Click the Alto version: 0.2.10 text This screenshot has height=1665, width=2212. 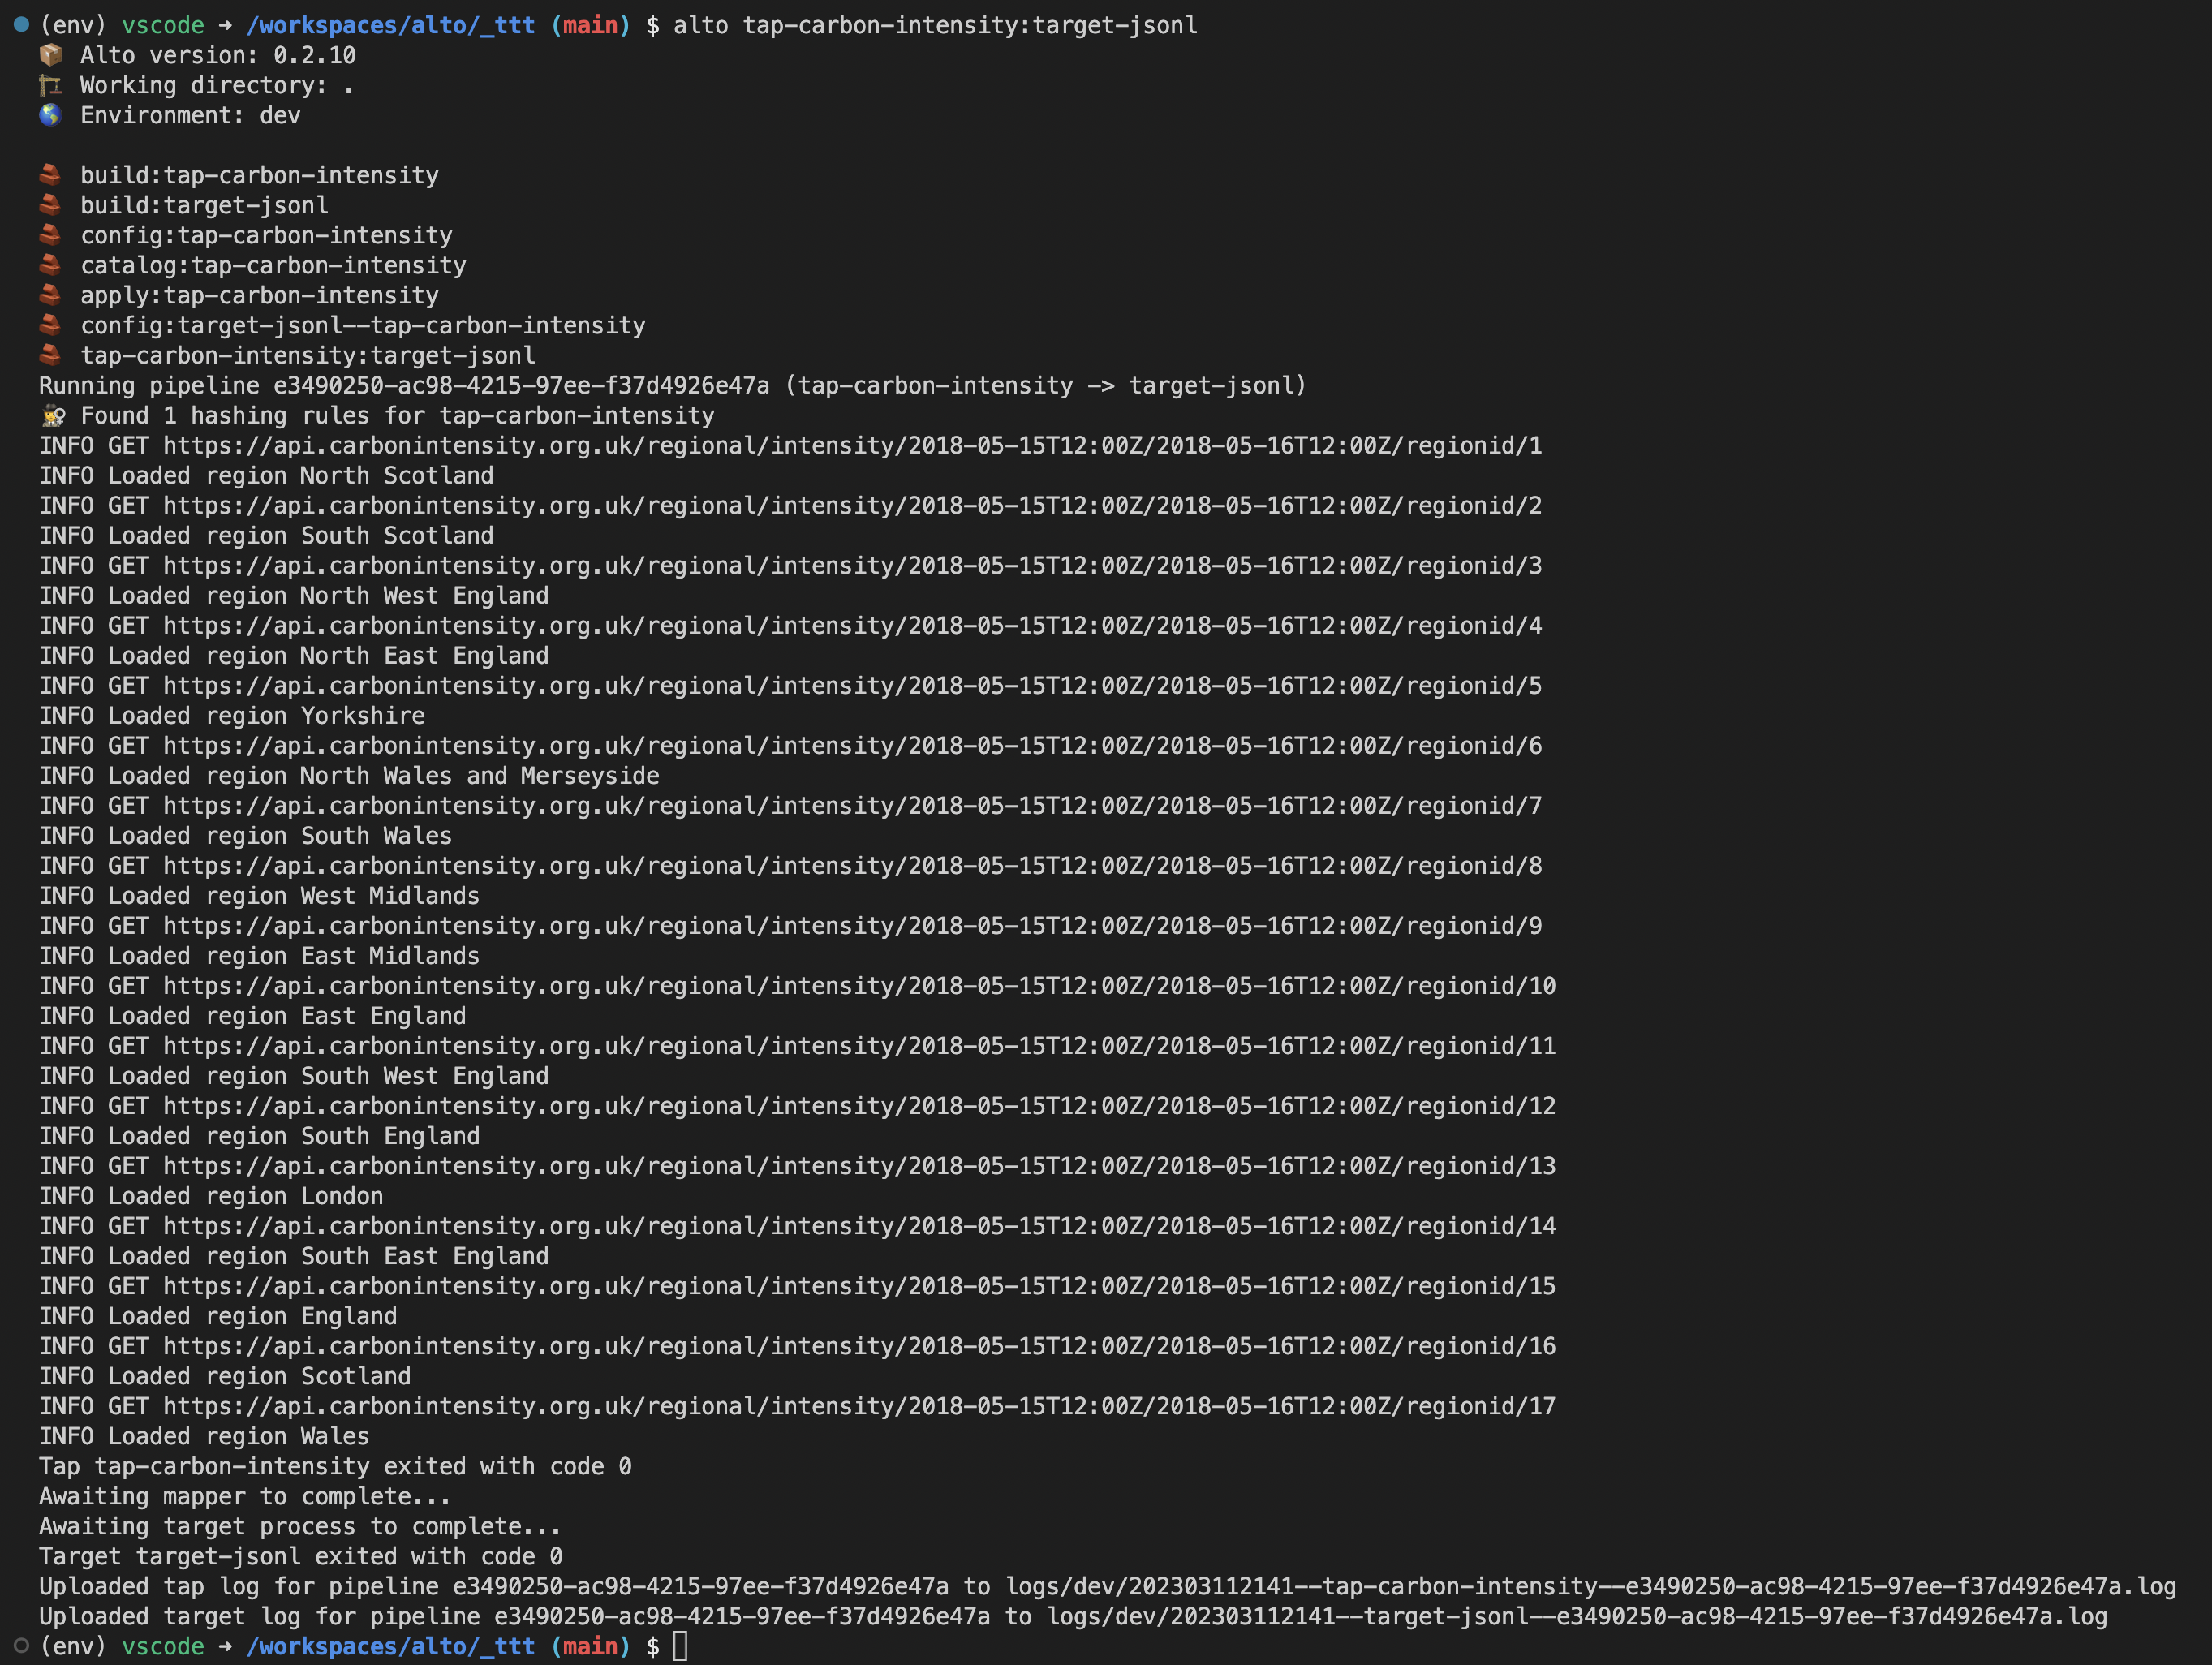[x=218, y=55]
